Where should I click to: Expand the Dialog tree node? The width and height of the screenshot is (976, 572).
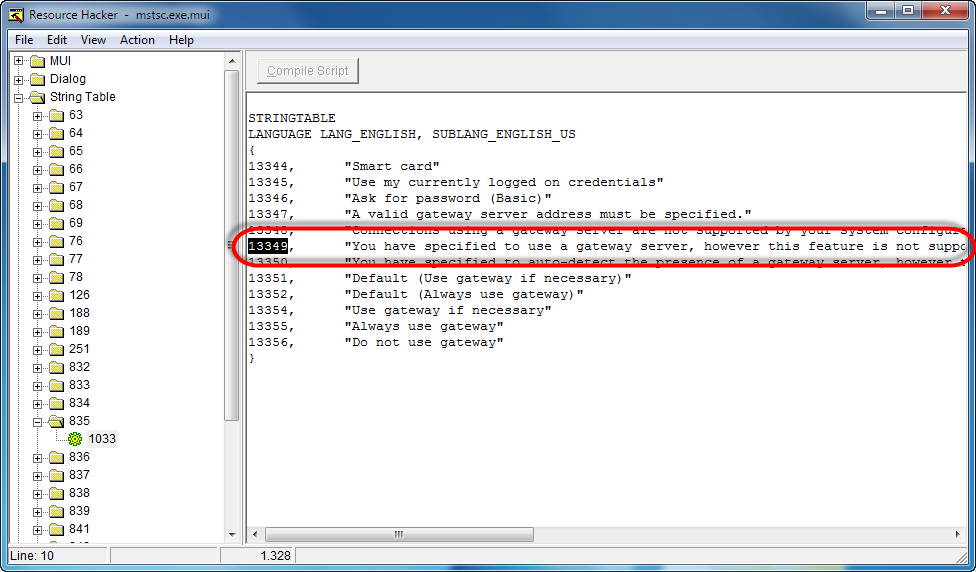coord(18,79)
